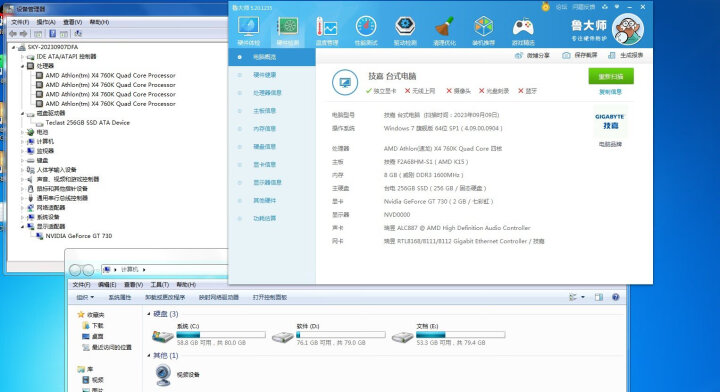Click the Explorer back navigation button
The height and width of the screenshot is (392, 720).
tap(75, 270)
